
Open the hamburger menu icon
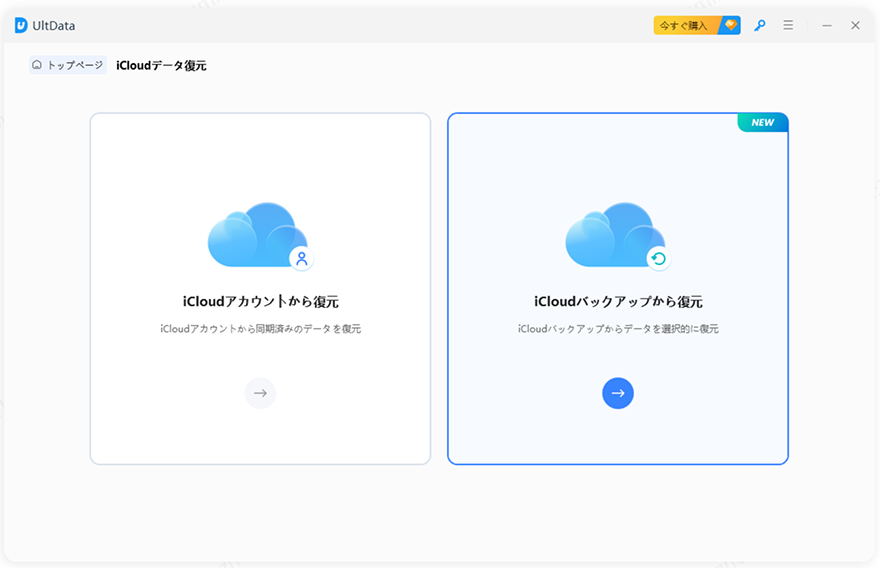pos(788,25)
